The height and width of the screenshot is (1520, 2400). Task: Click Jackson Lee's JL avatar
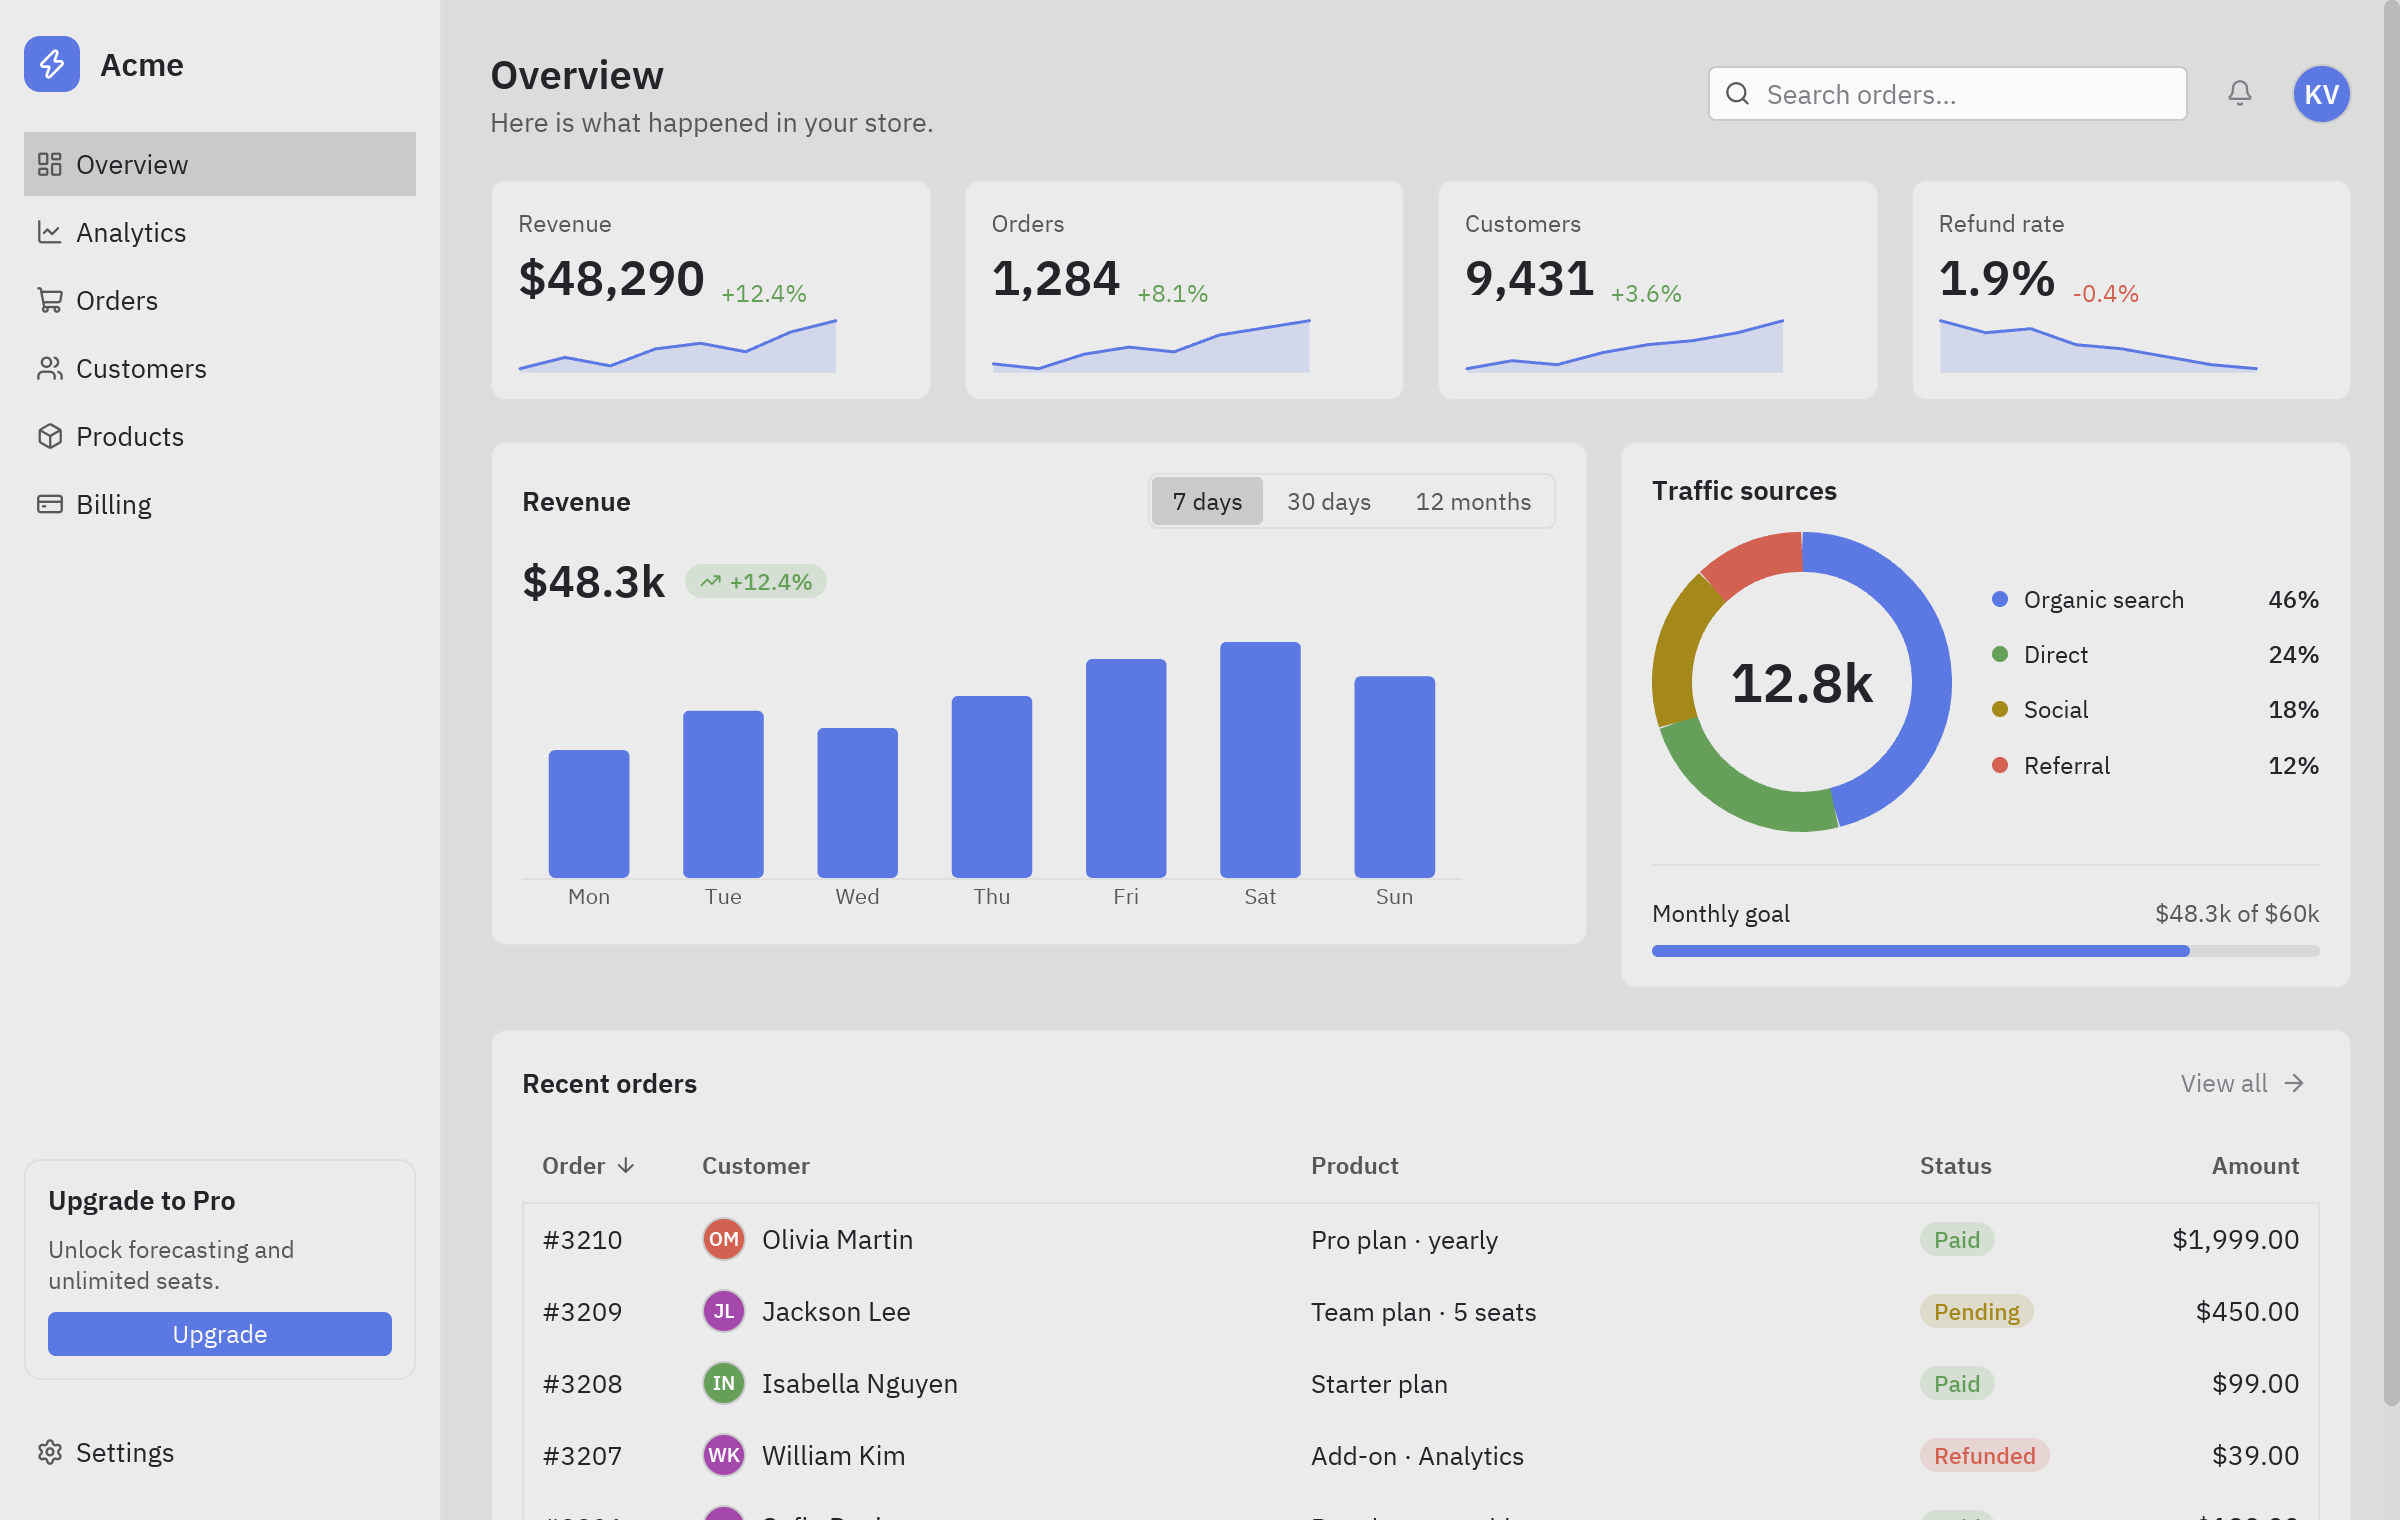pos(724,1311)
